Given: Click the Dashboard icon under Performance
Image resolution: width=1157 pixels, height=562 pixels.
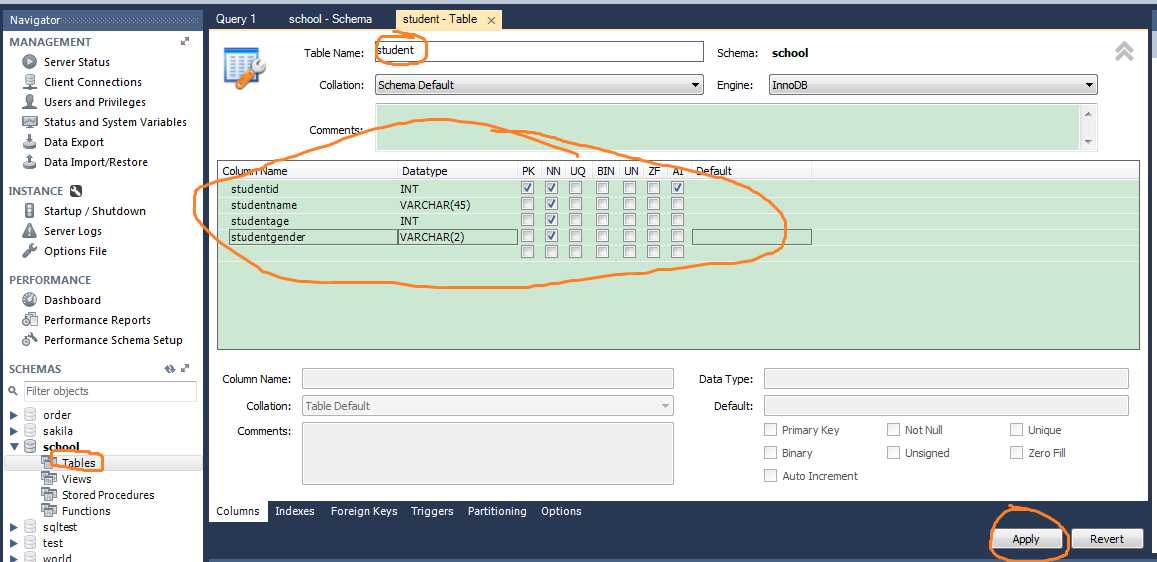Looking at the screenshot, I should [30, 299].
